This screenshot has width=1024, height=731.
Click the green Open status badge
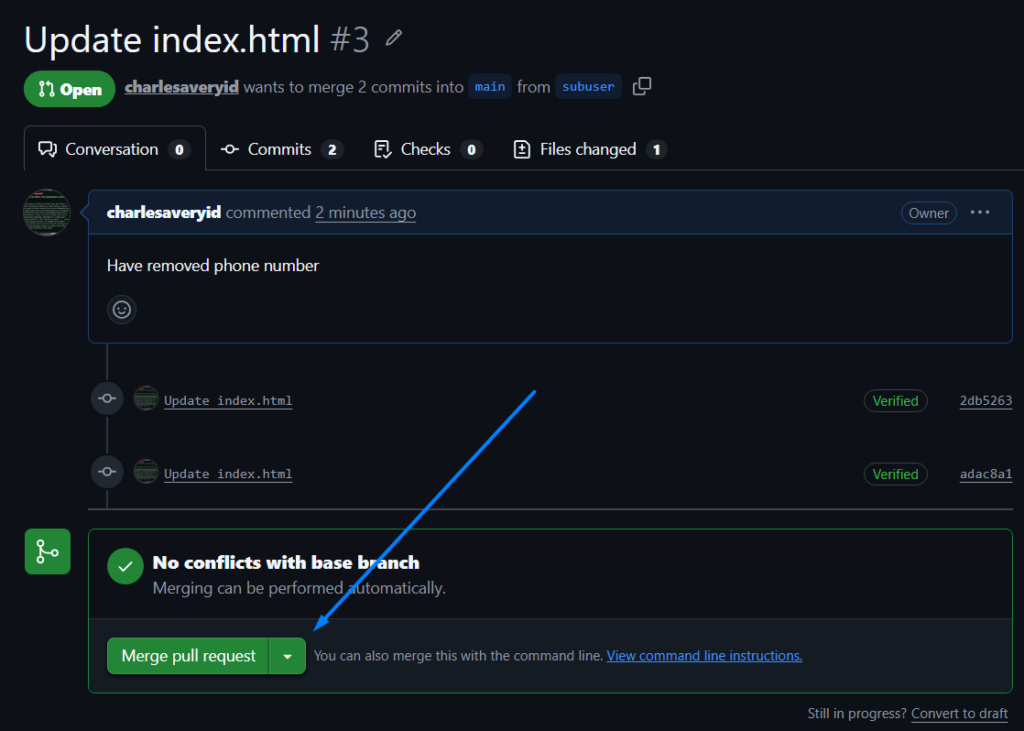70,89
